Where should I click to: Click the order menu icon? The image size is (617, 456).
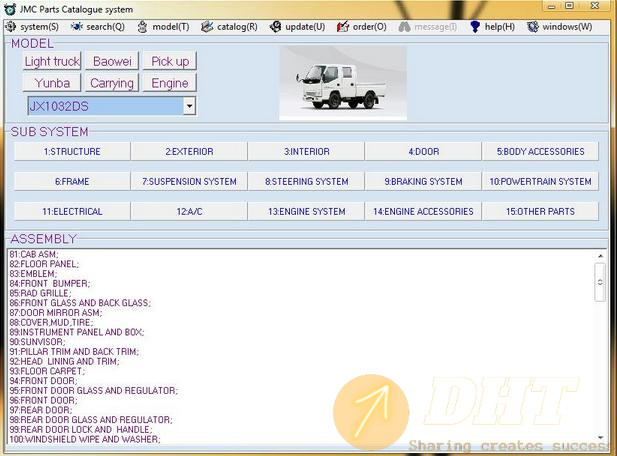pyautogui.click(x=343, y=27)
